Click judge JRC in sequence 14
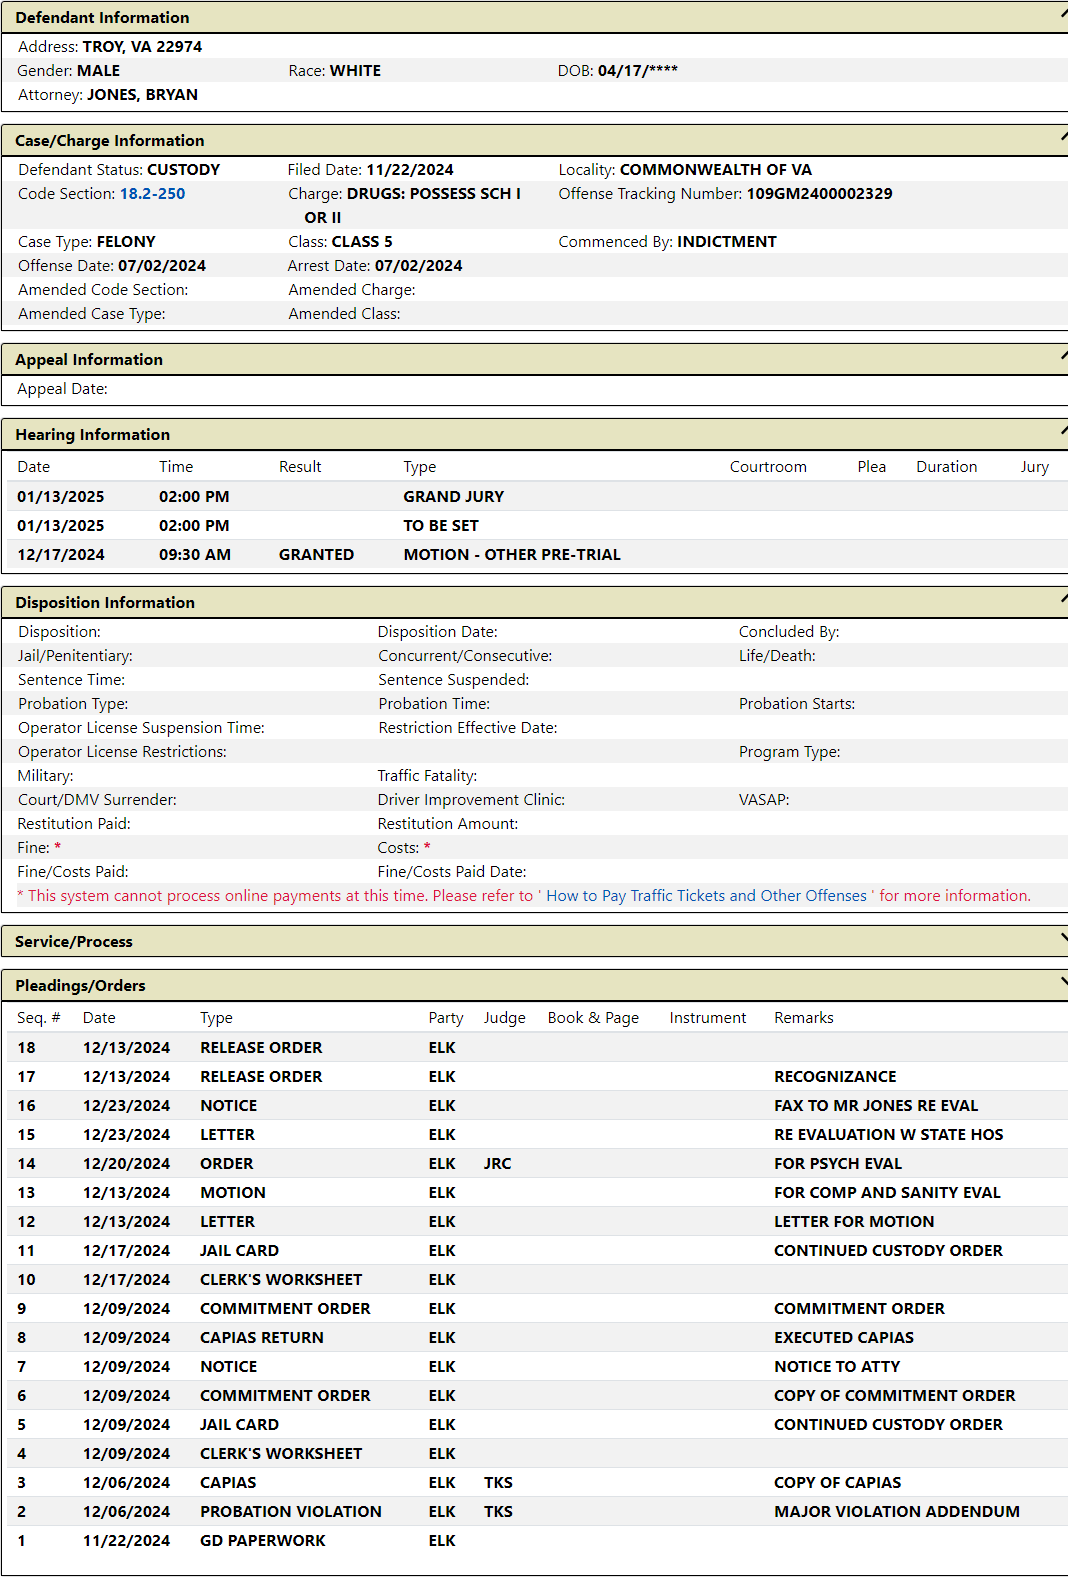The width and height of the screenshot is (1068, 1577). point(497,1164)
